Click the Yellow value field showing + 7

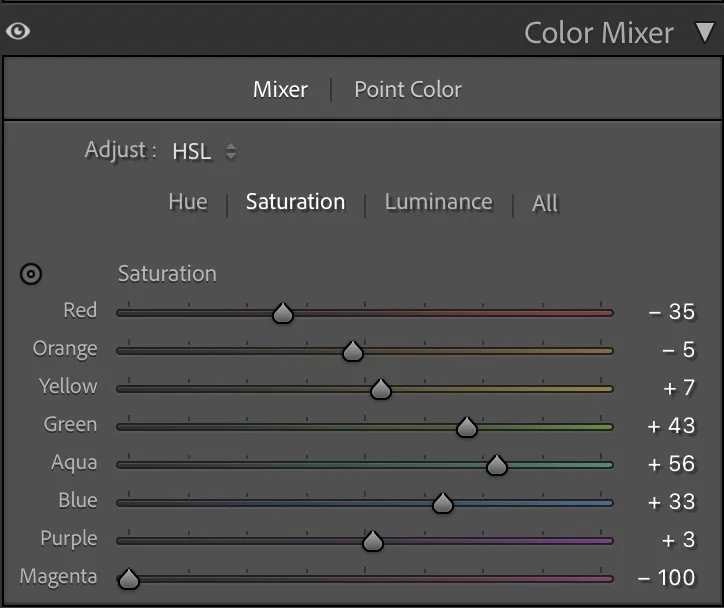679,388
